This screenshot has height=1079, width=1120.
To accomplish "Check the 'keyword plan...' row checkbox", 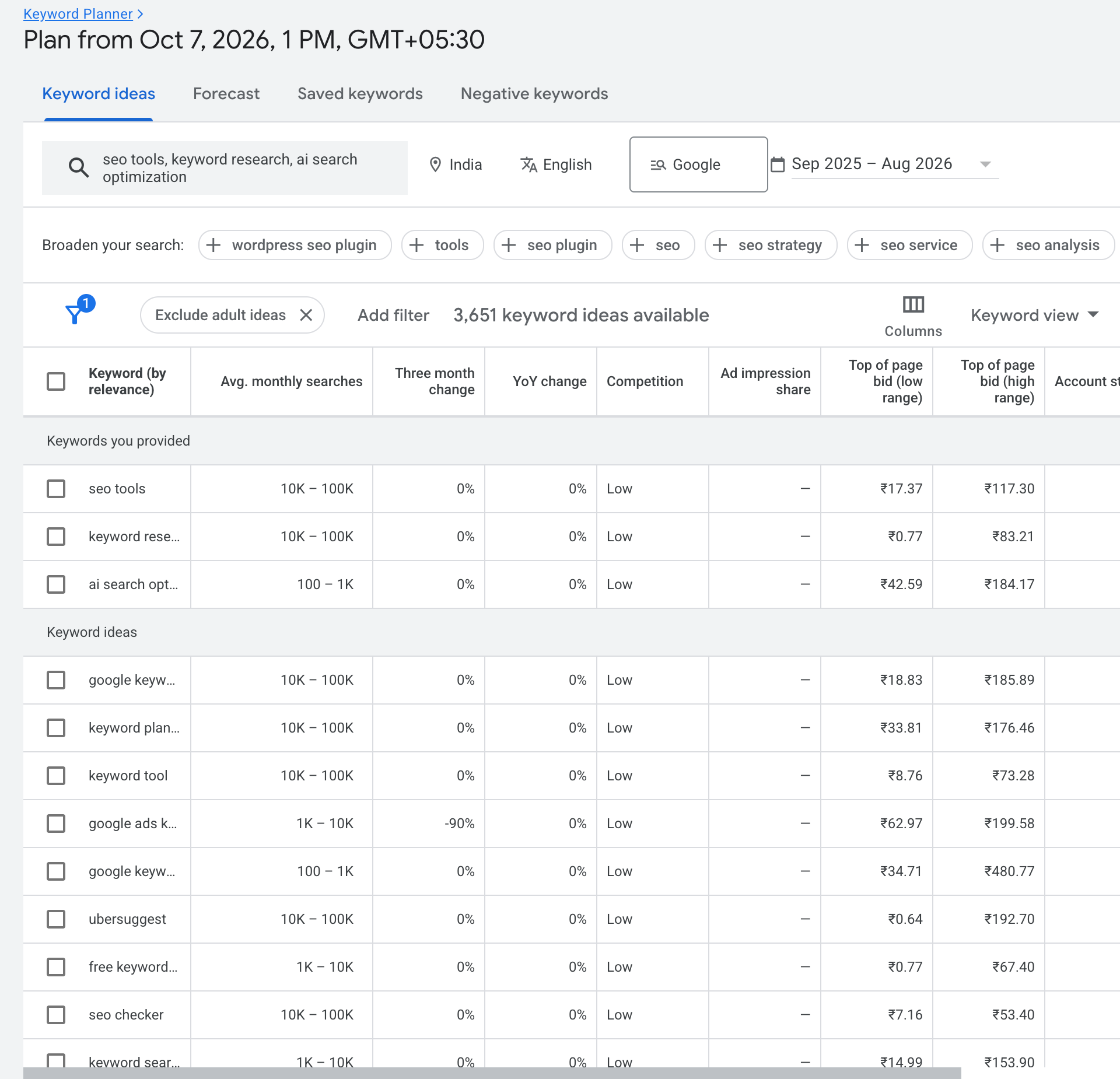I will pos(56,728).
